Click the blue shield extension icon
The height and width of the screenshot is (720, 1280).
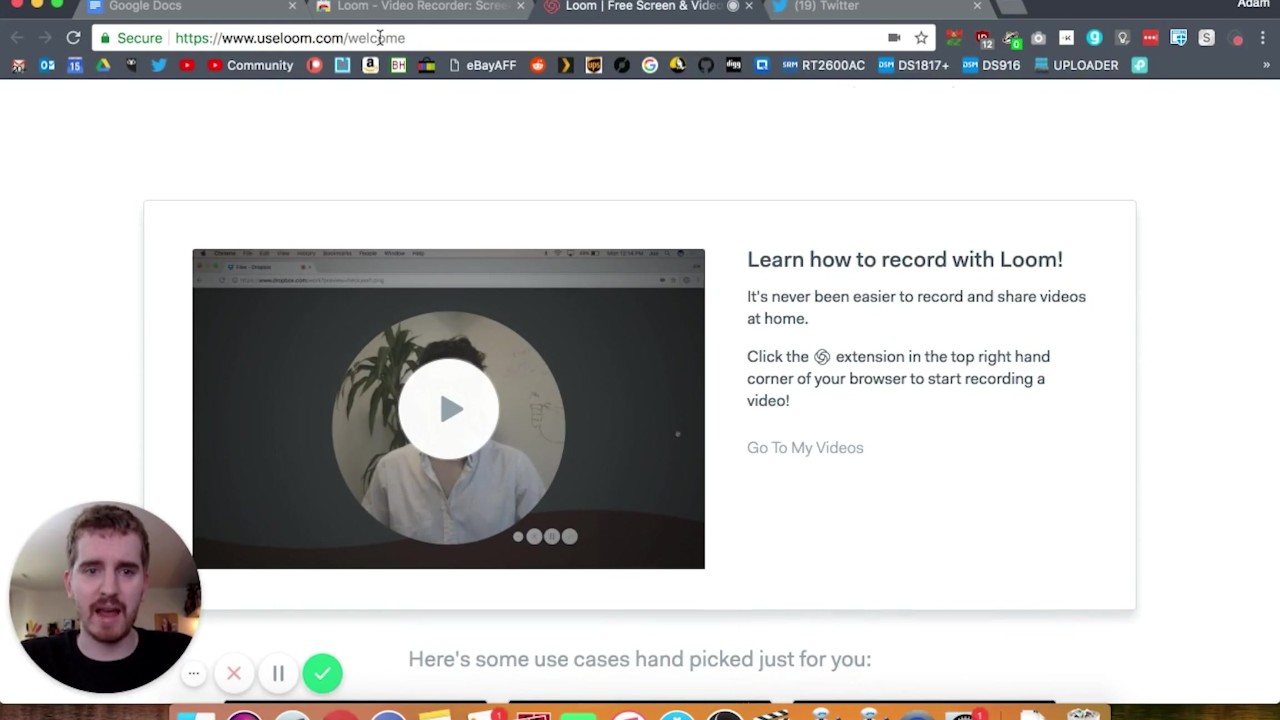1178,38
